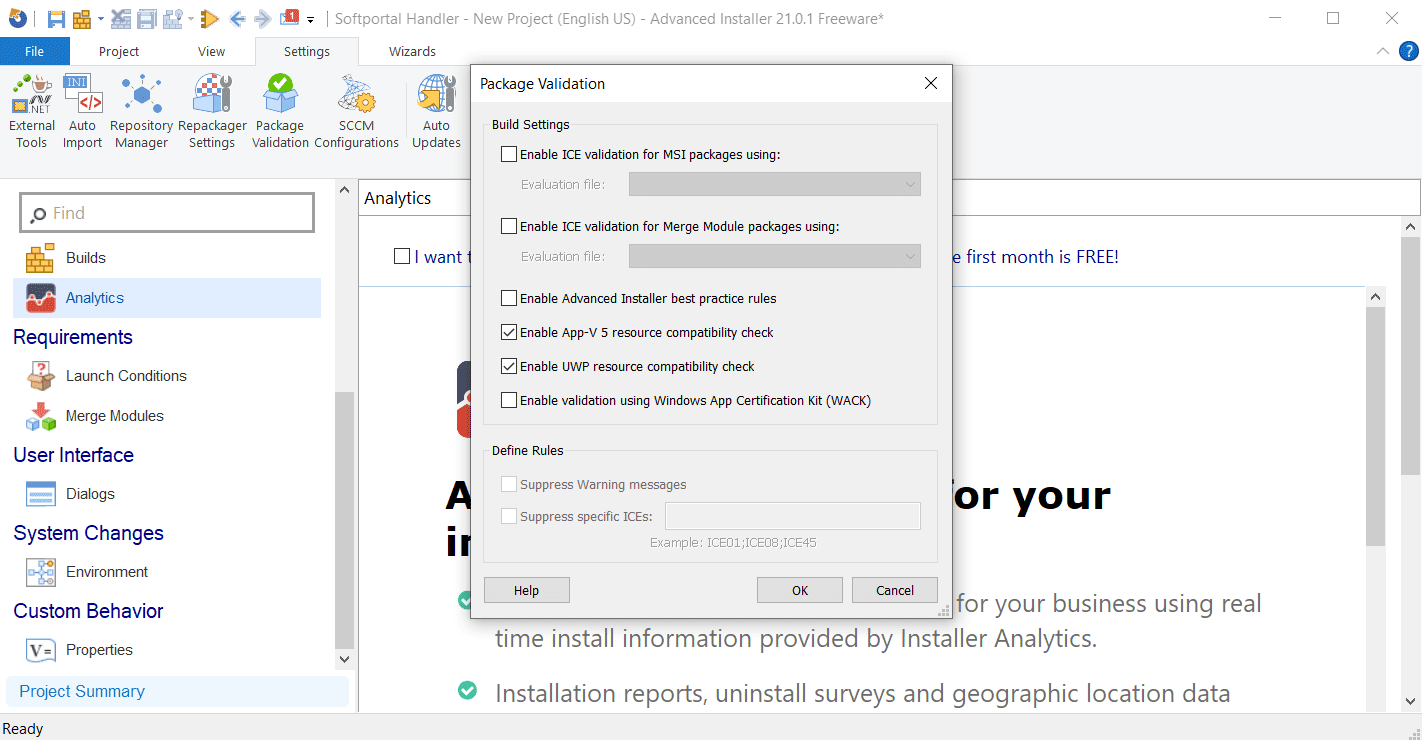Click the Advanced Installer application logo icon
1422x740 pixels.
click(17, 18)
